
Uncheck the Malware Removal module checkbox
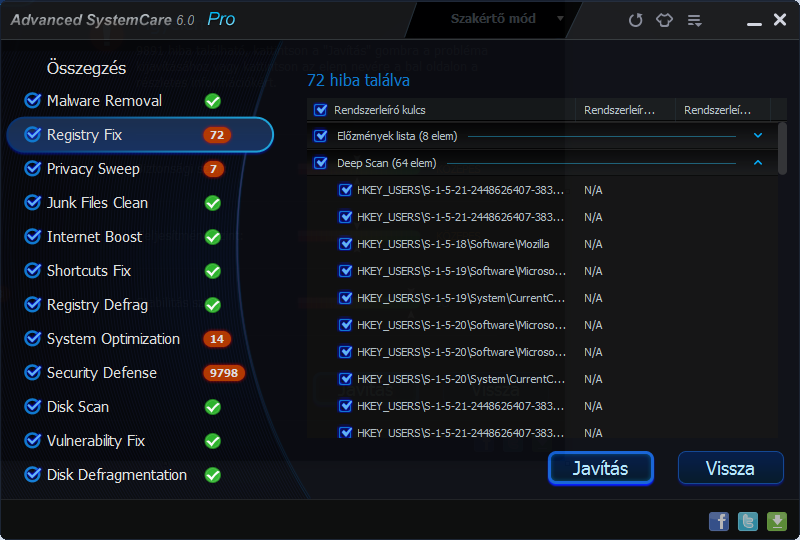coord(33,101)
